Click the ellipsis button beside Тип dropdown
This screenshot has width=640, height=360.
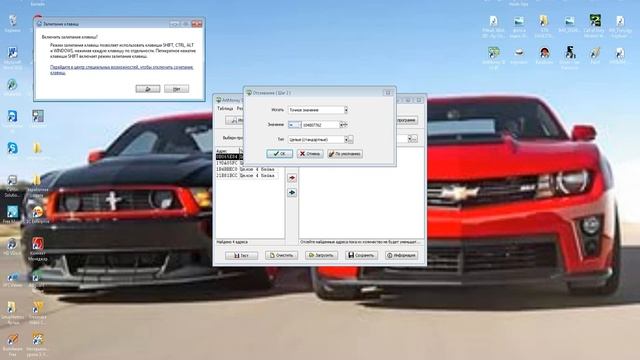pyautogui.click(x=351, y=140)
